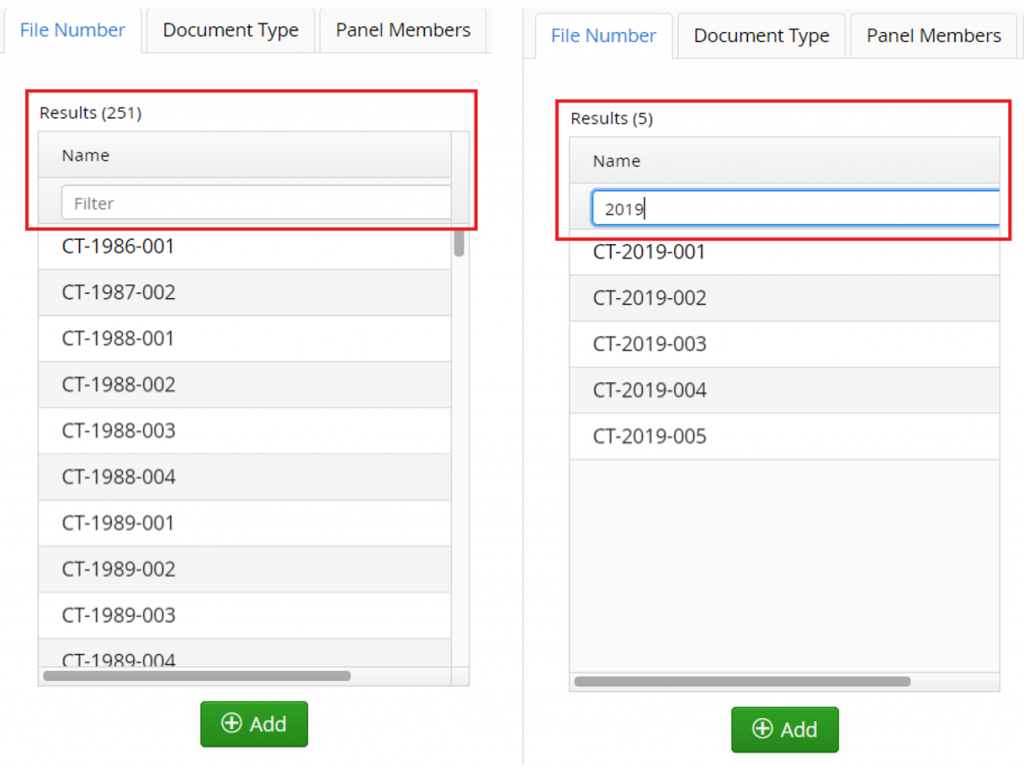
Task: Click the Add button below the 2019-filtered list
Action: pos(784,730)
